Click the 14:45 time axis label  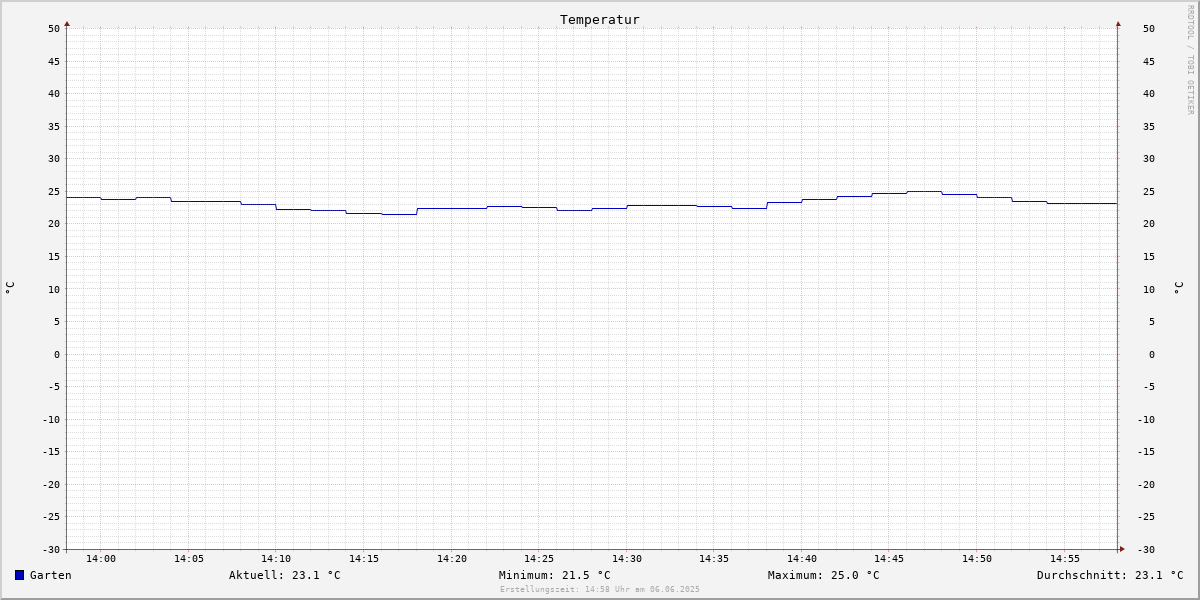pyautogui.click(x=889, y=558)
